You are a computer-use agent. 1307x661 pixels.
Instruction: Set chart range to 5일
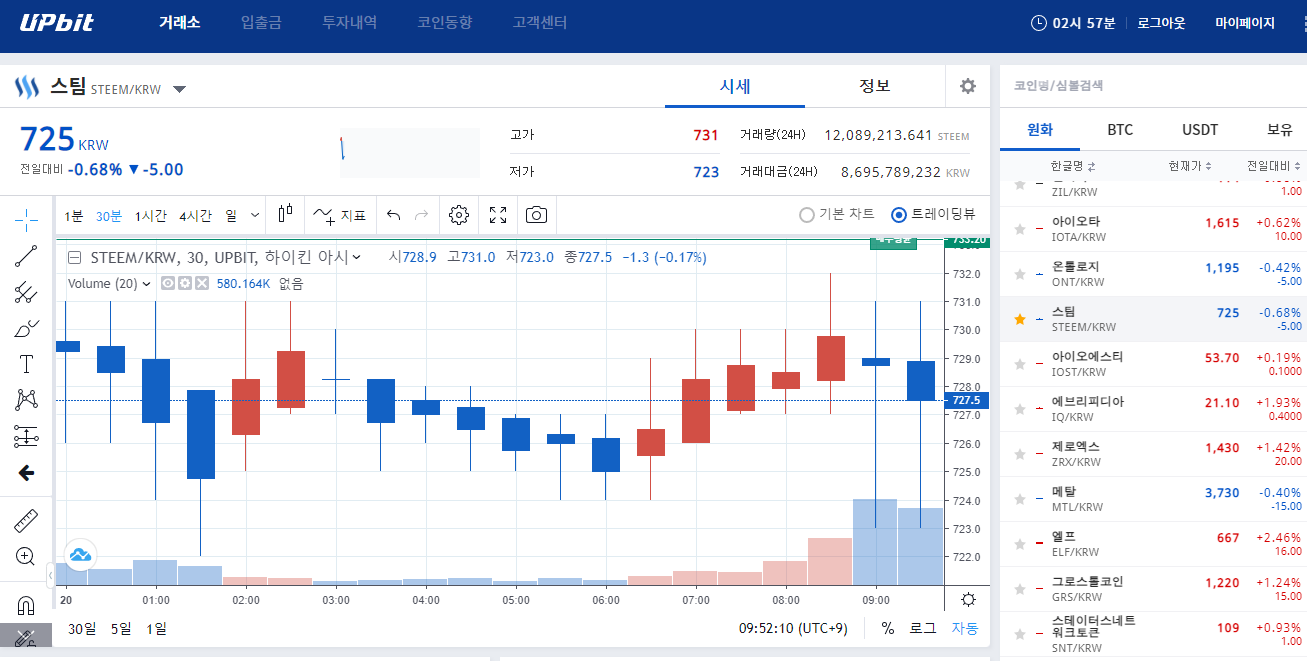coord(121,628)
